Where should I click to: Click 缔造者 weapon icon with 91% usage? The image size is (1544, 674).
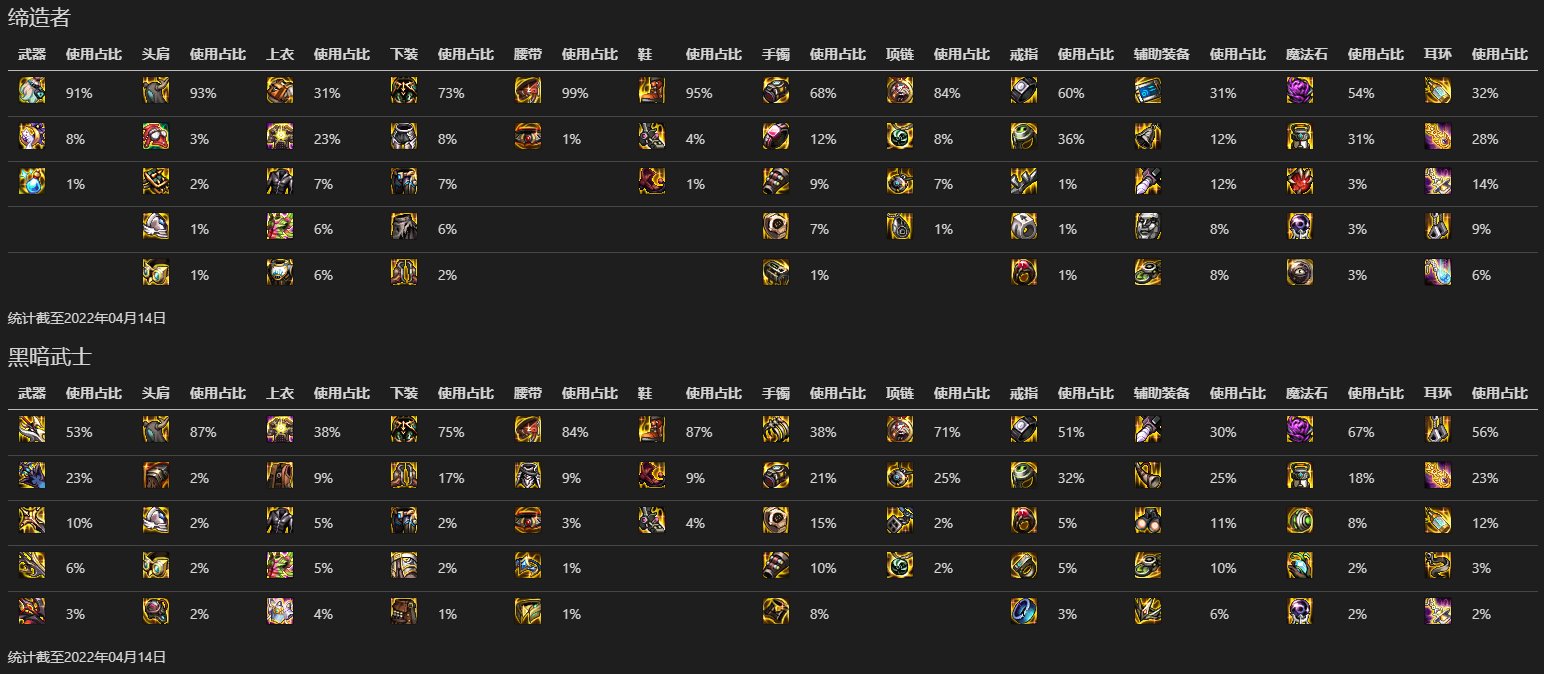32,91
